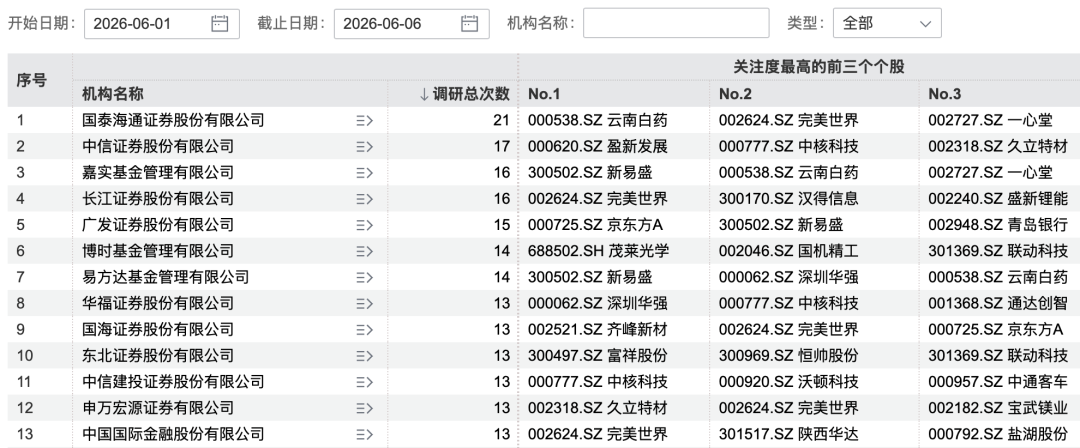Focus the 开始日期 date field
1080x448 pixels.
(x=162, y=23)
